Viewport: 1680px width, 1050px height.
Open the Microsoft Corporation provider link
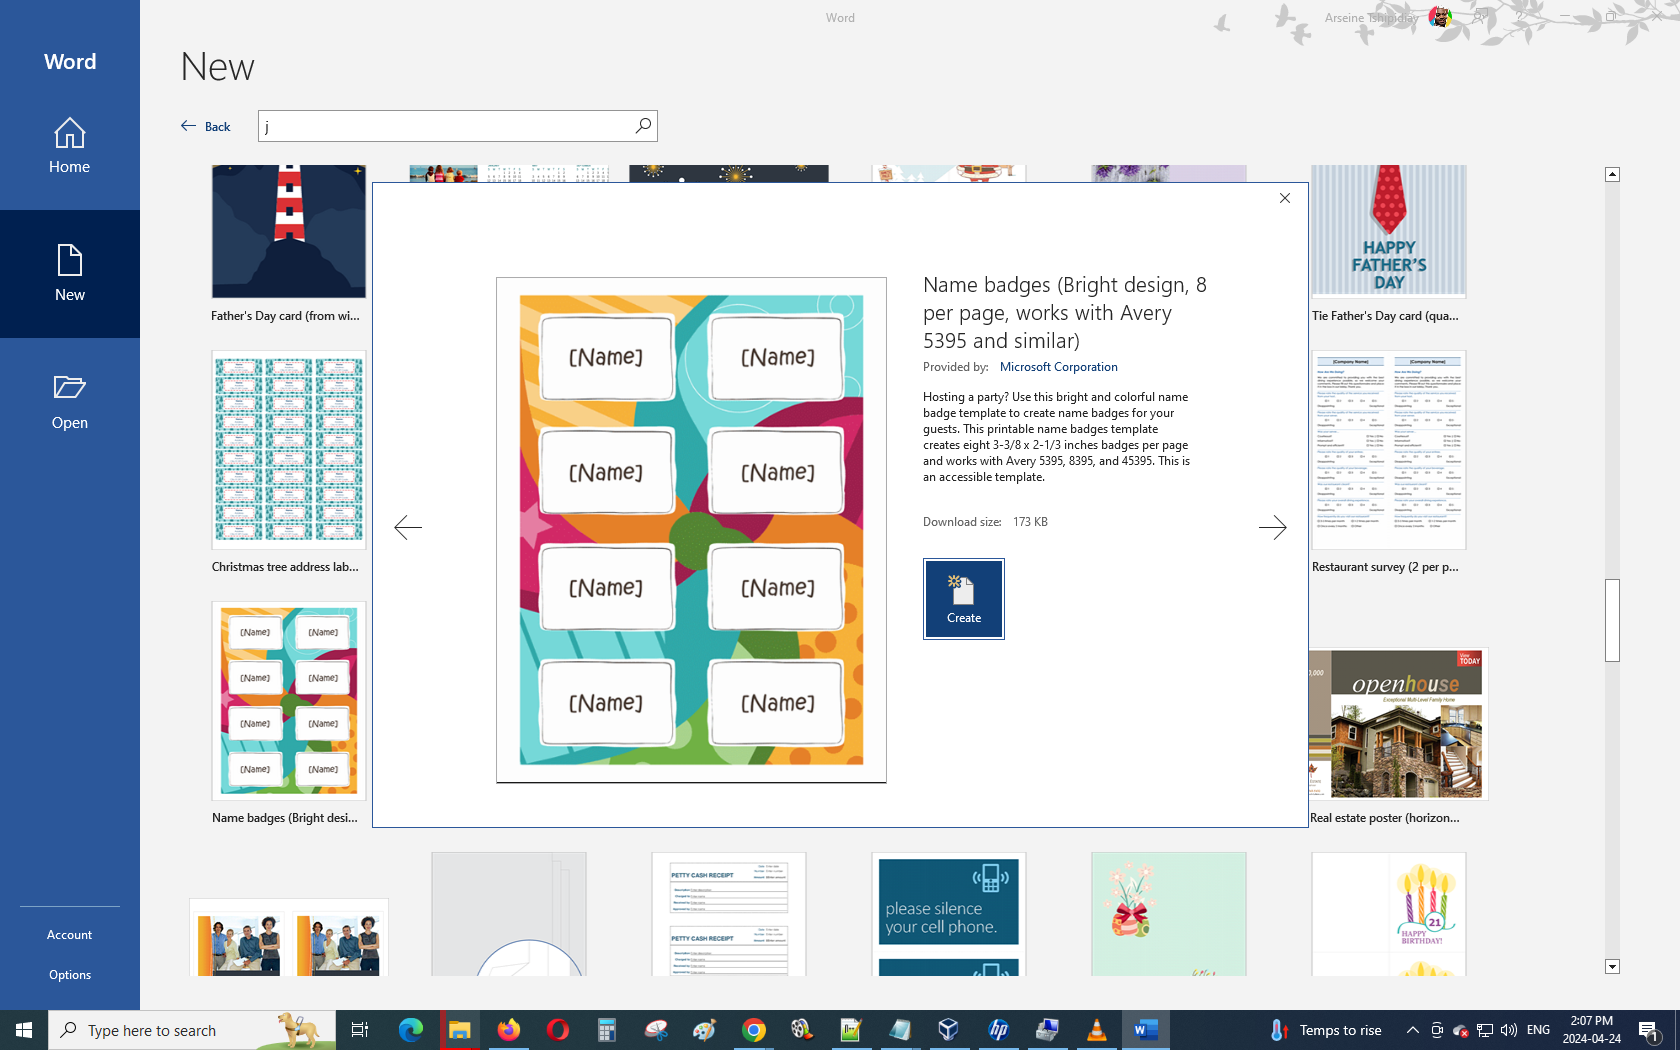1058,367
